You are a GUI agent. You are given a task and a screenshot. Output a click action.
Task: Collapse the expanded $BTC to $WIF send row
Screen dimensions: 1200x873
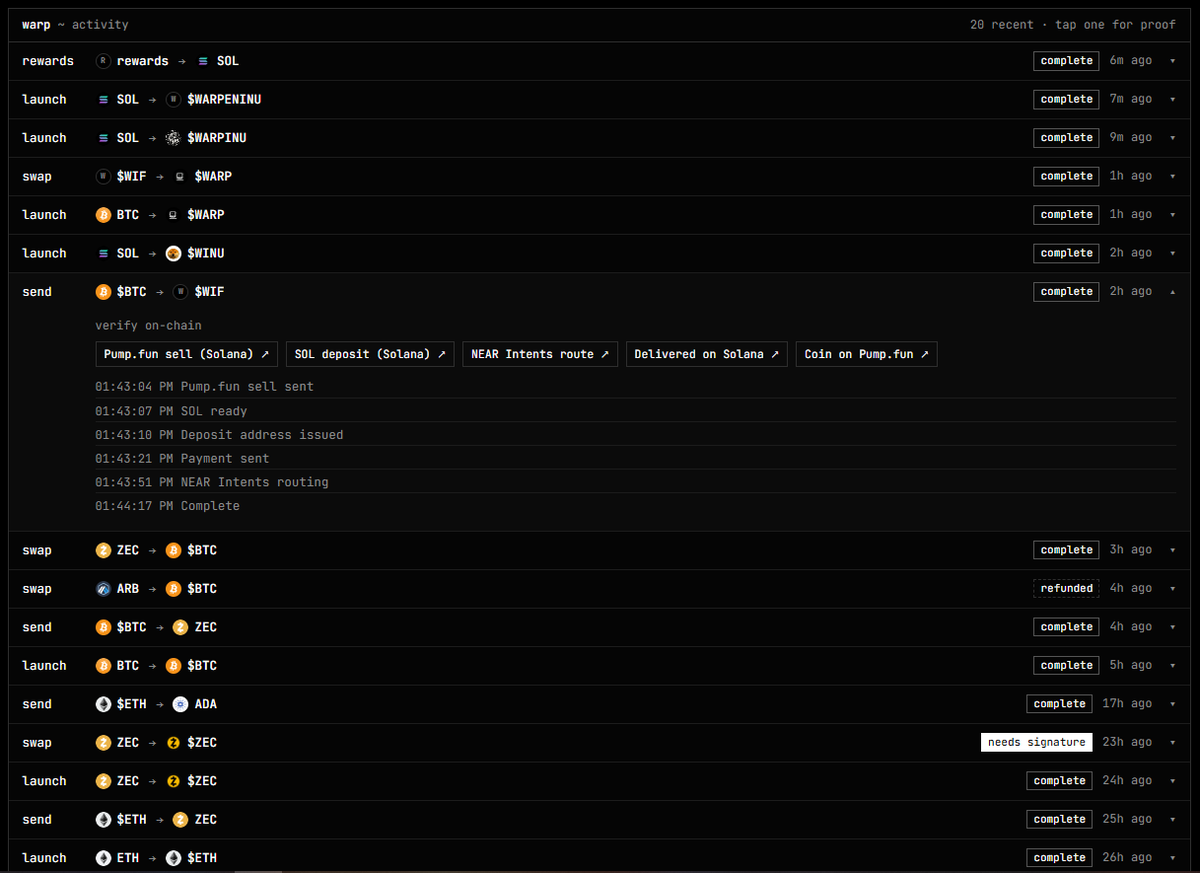pos(1173,292)
